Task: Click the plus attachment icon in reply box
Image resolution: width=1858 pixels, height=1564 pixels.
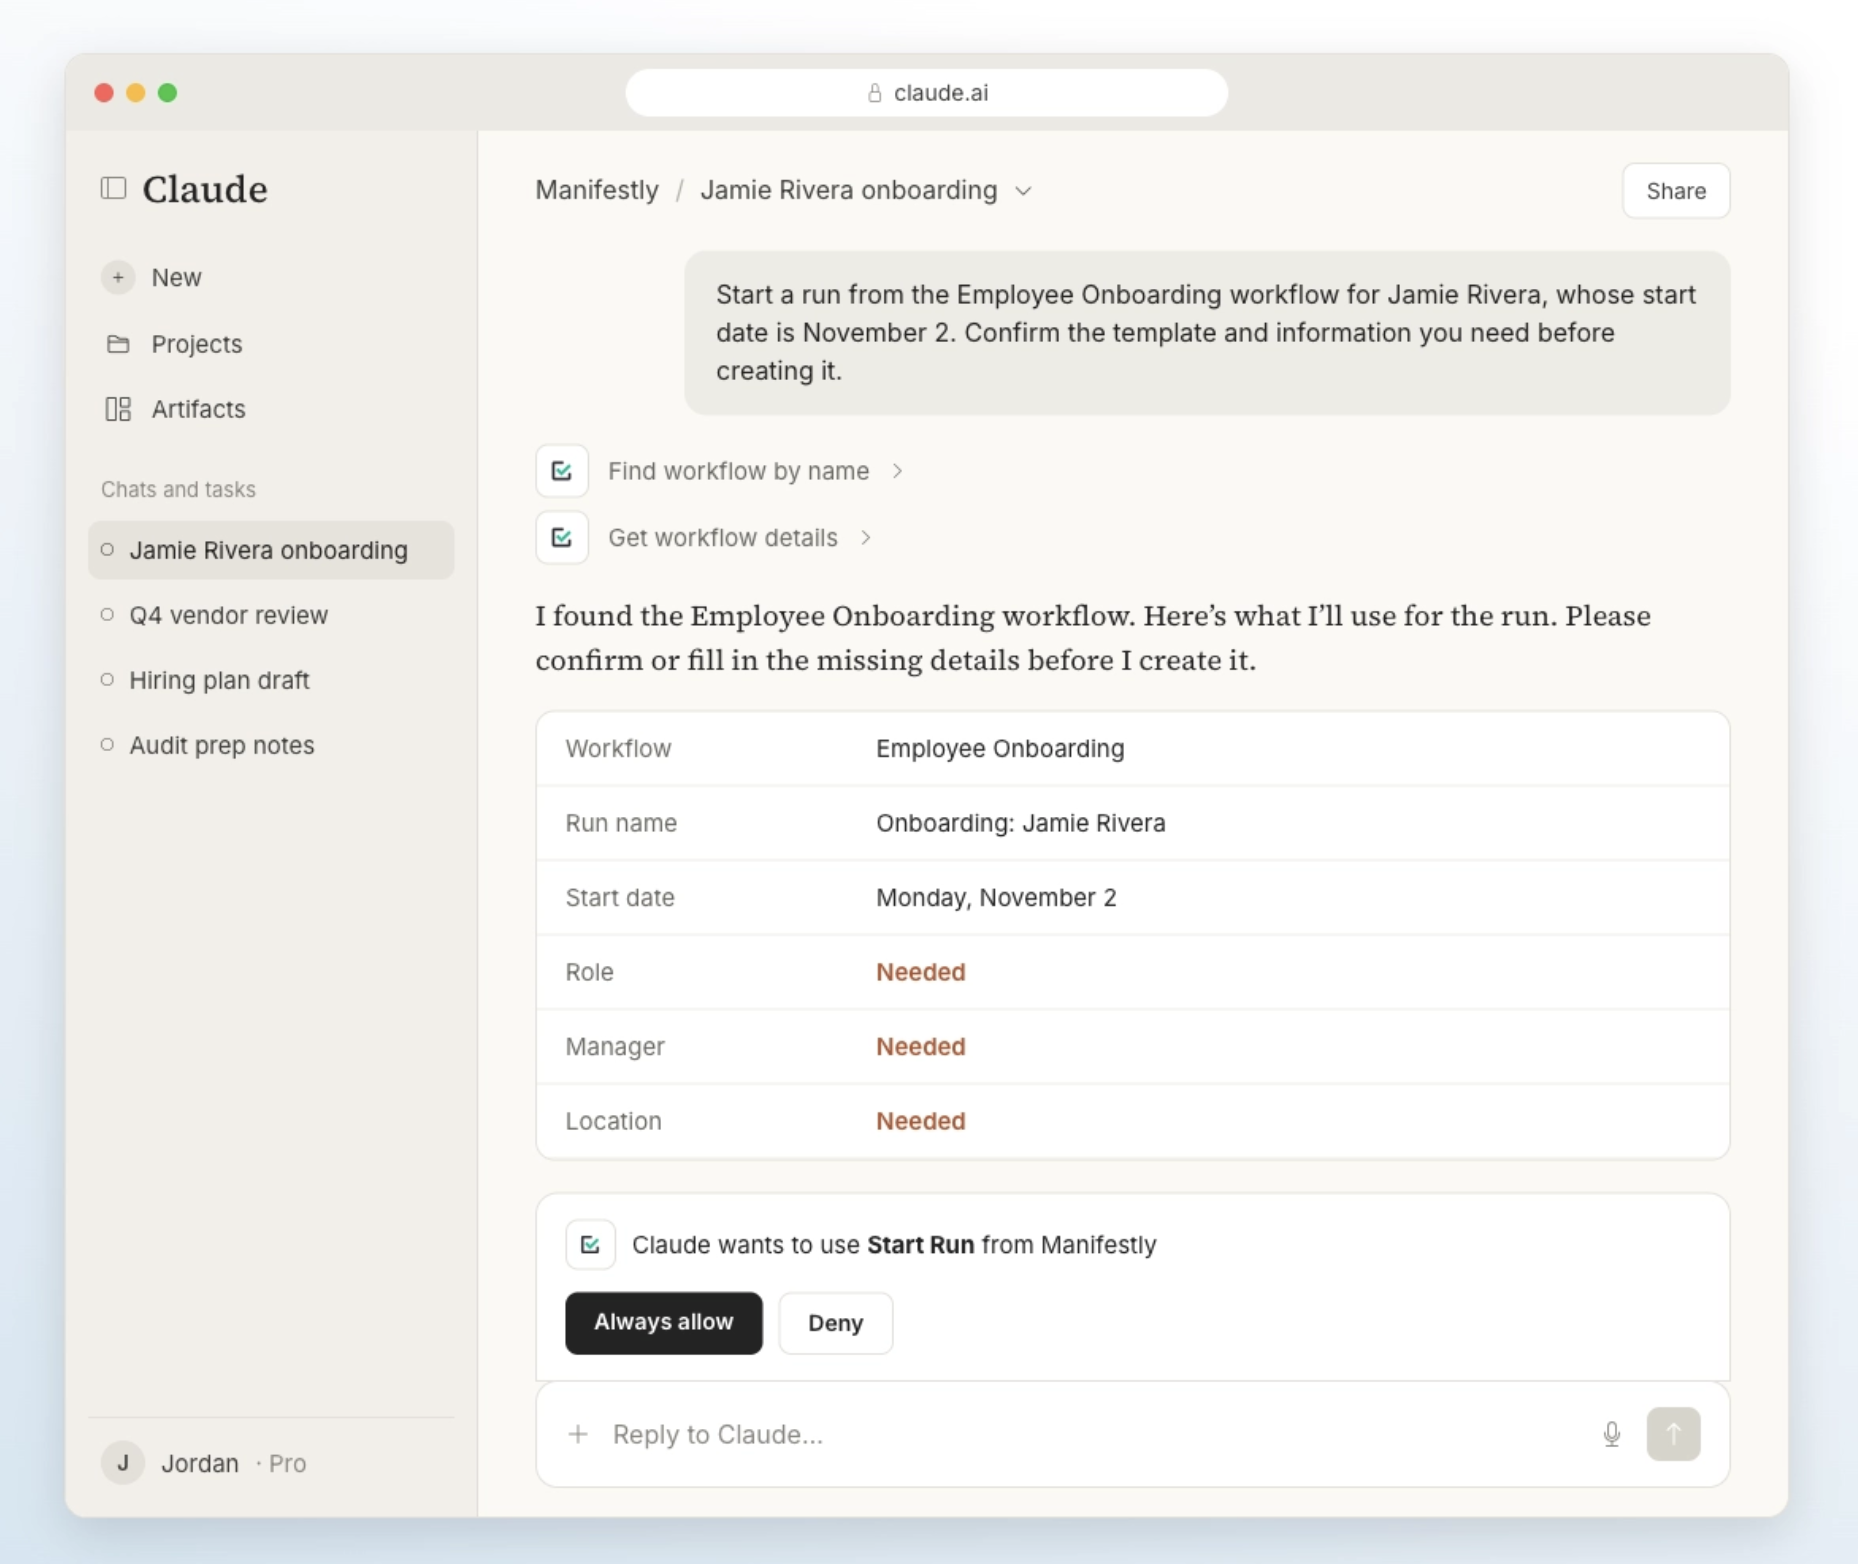Action: coord(578,1434)
